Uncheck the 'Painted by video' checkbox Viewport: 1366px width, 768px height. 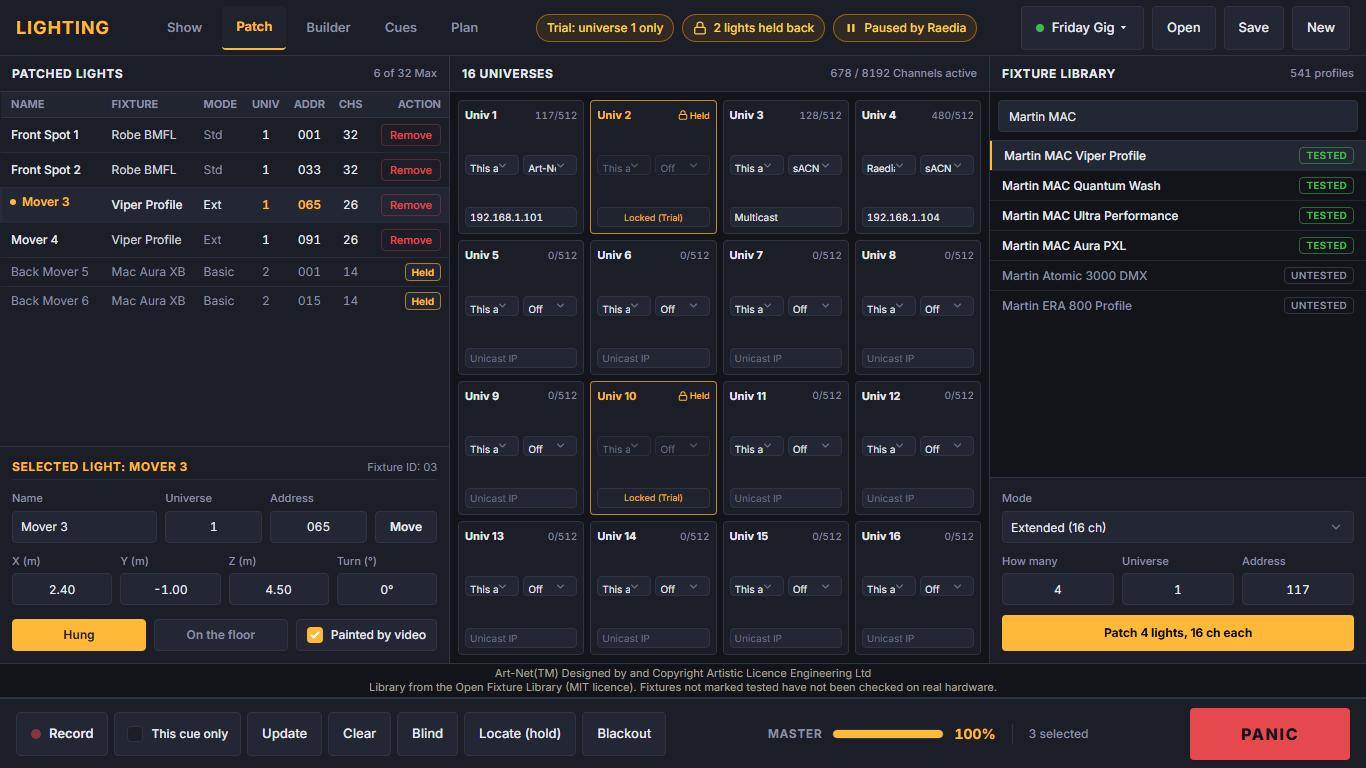click(x=315, y=635)
